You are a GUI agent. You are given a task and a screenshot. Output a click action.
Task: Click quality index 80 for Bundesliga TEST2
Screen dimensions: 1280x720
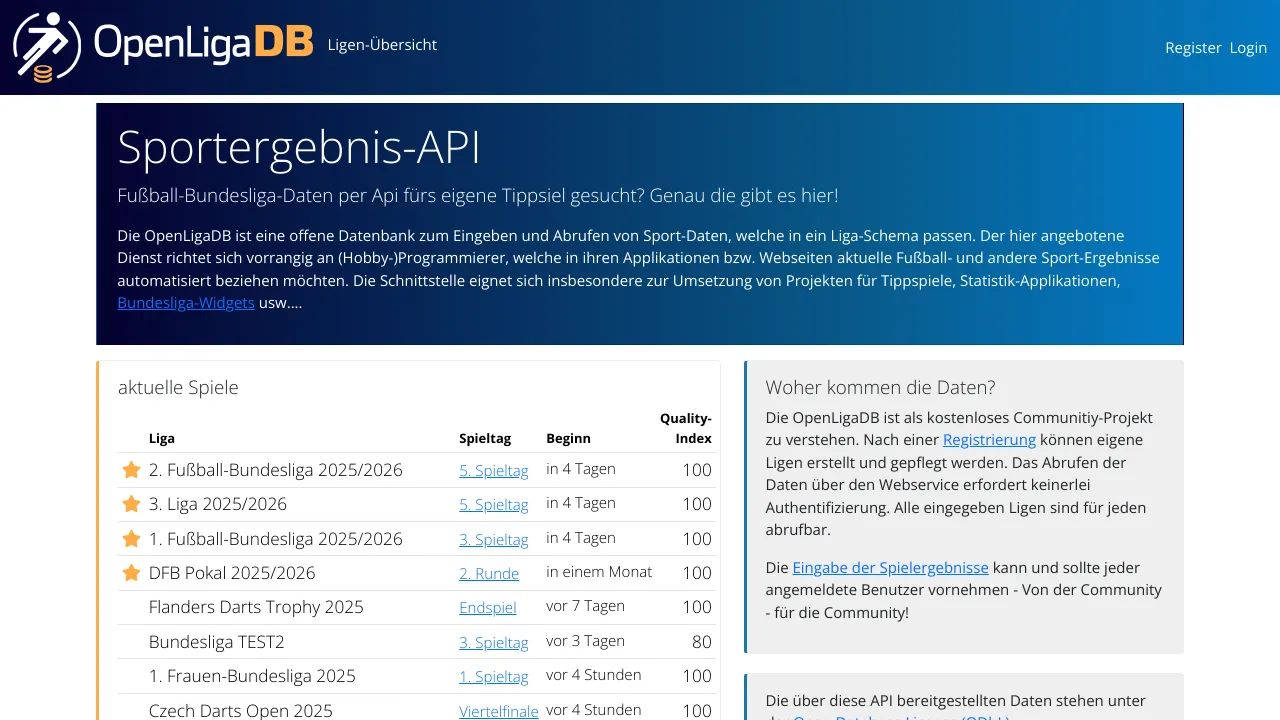click(702, 642)
